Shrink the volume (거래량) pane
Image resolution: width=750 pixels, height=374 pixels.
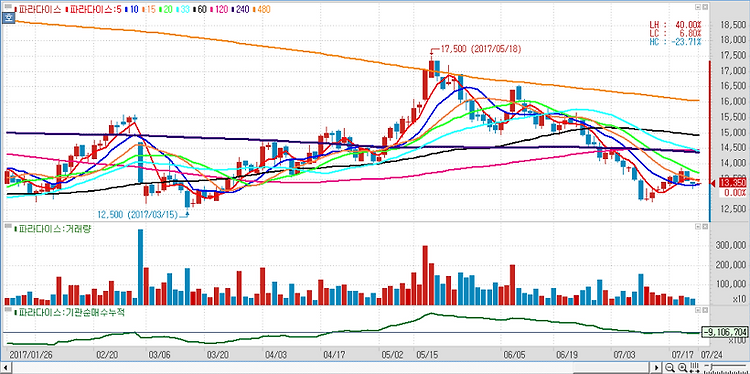pos(698,226)
